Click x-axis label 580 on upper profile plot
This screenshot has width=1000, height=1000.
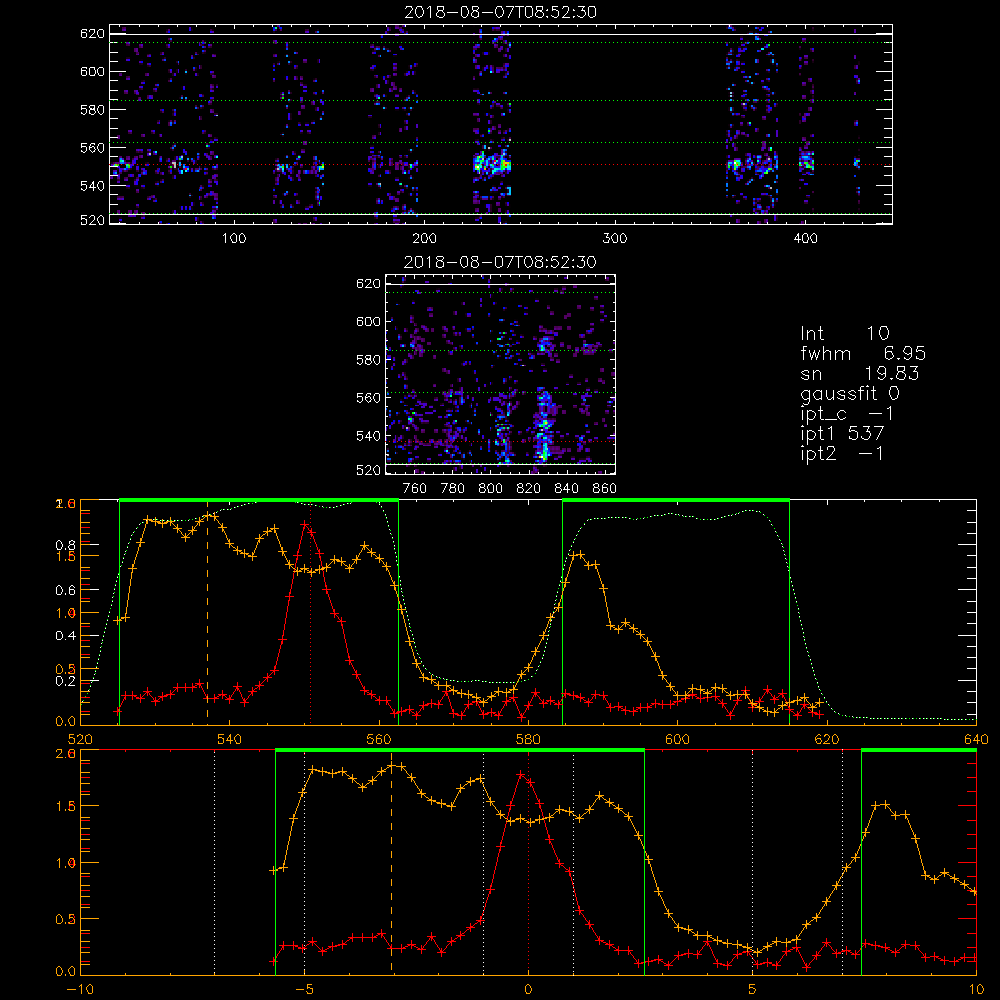(528, 739)
